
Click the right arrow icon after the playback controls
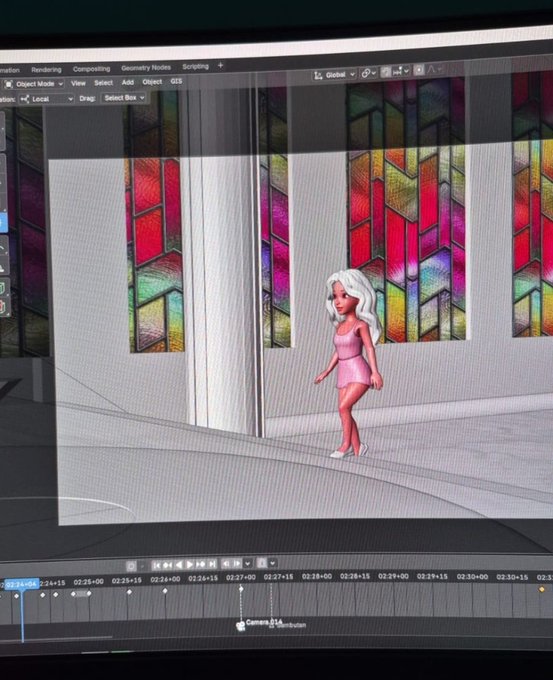[x=237, y=563]
